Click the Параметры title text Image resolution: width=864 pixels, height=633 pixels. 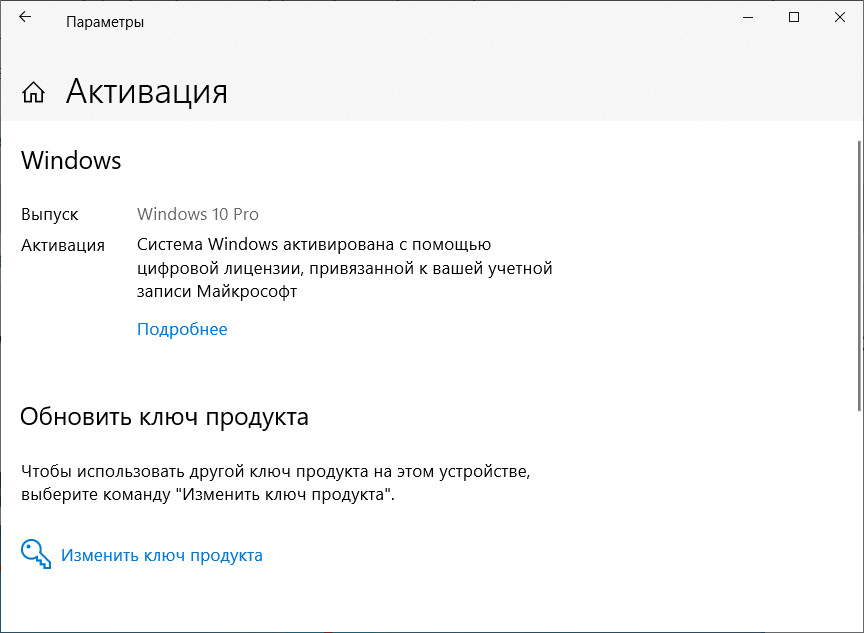[105, 22]
